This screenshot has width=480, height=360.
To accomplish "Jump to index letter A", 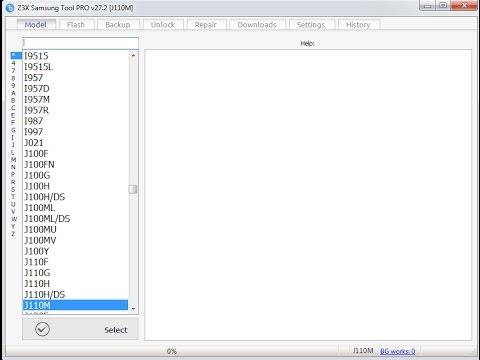I will pyautogui.click(x=13, y=93).
